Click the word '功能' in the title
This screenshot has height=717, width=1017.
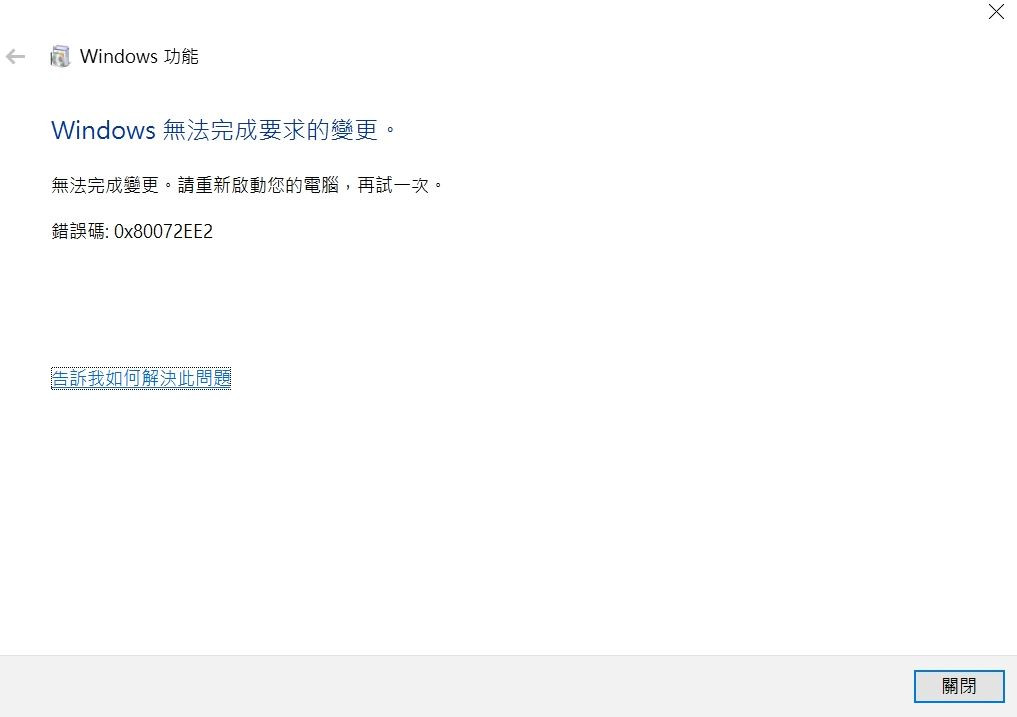(x=181, y=56)
